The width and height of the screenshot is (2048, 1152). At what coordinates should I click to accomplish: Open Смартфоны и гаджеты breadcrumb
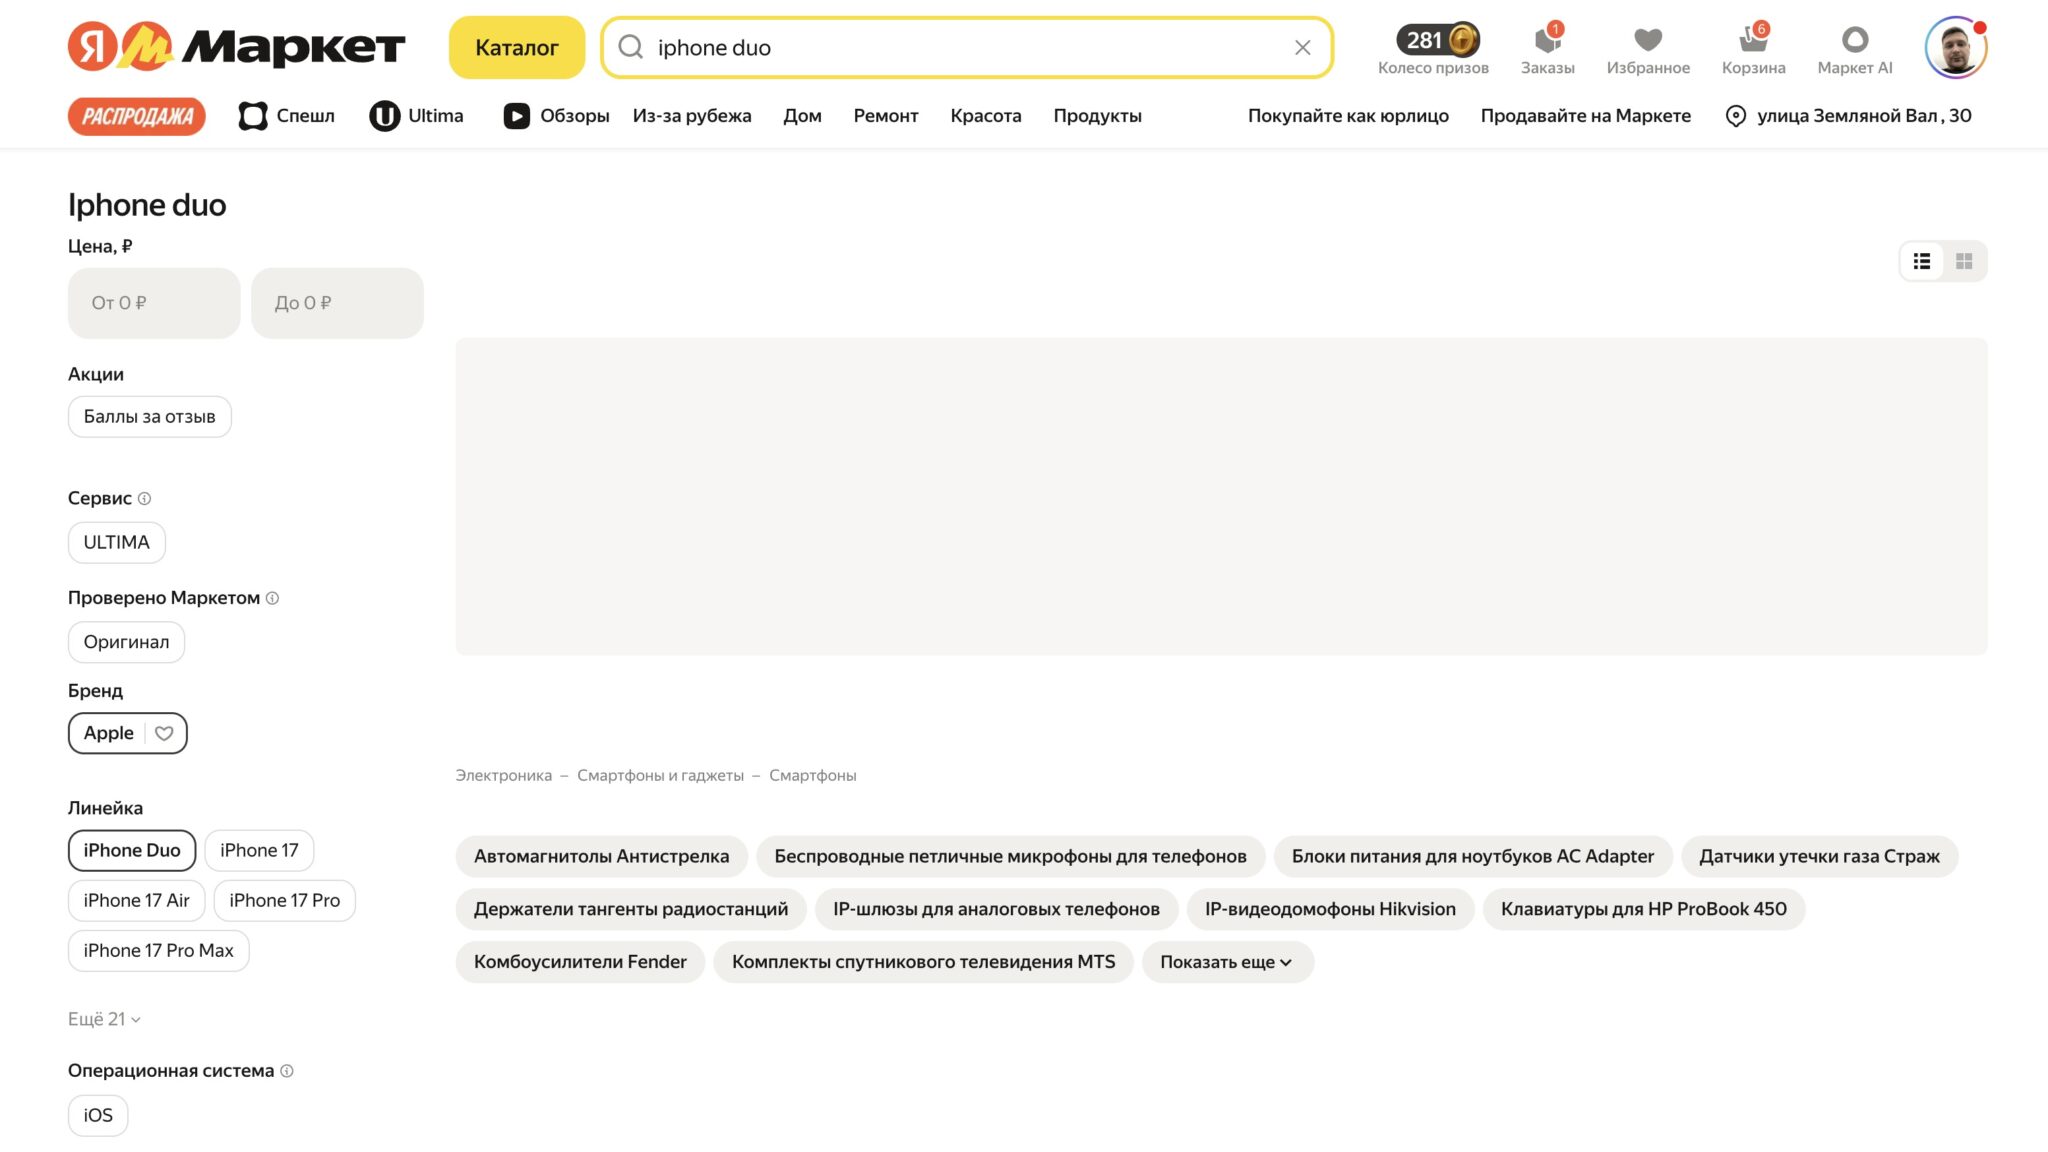point(660,775)
